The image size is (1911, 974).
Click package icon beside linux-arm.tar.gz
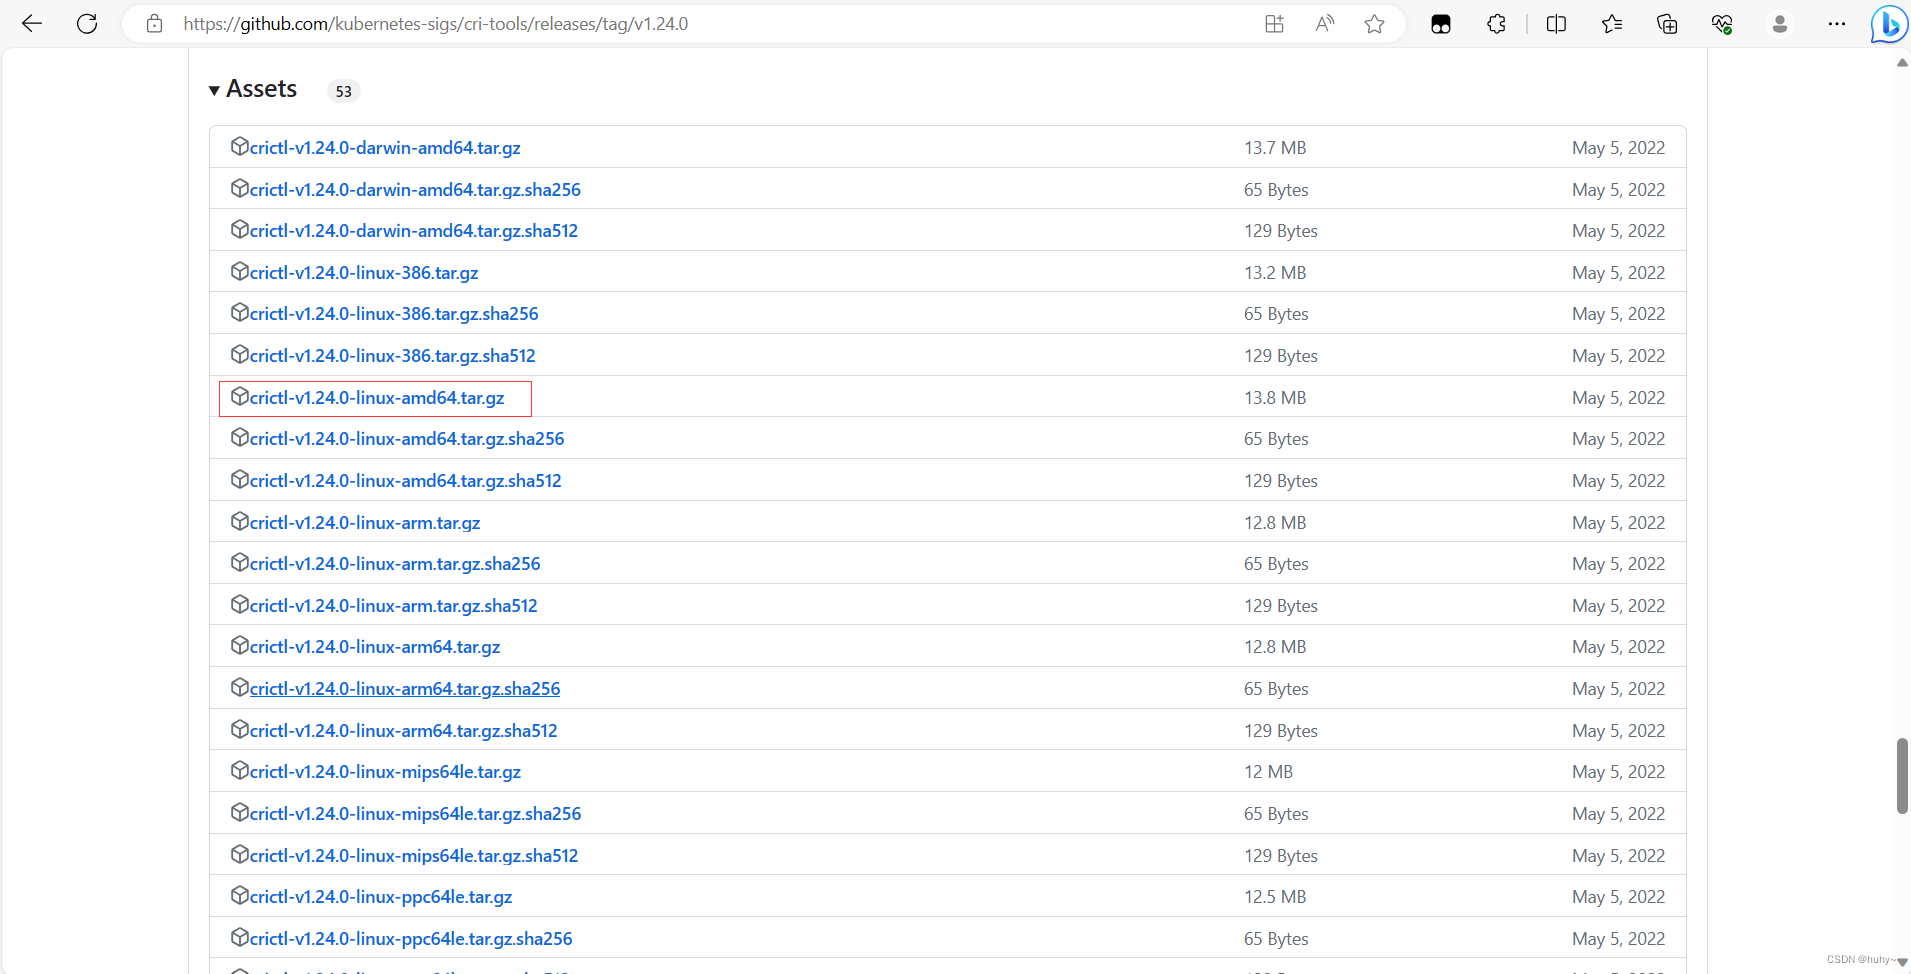[240, 521]
